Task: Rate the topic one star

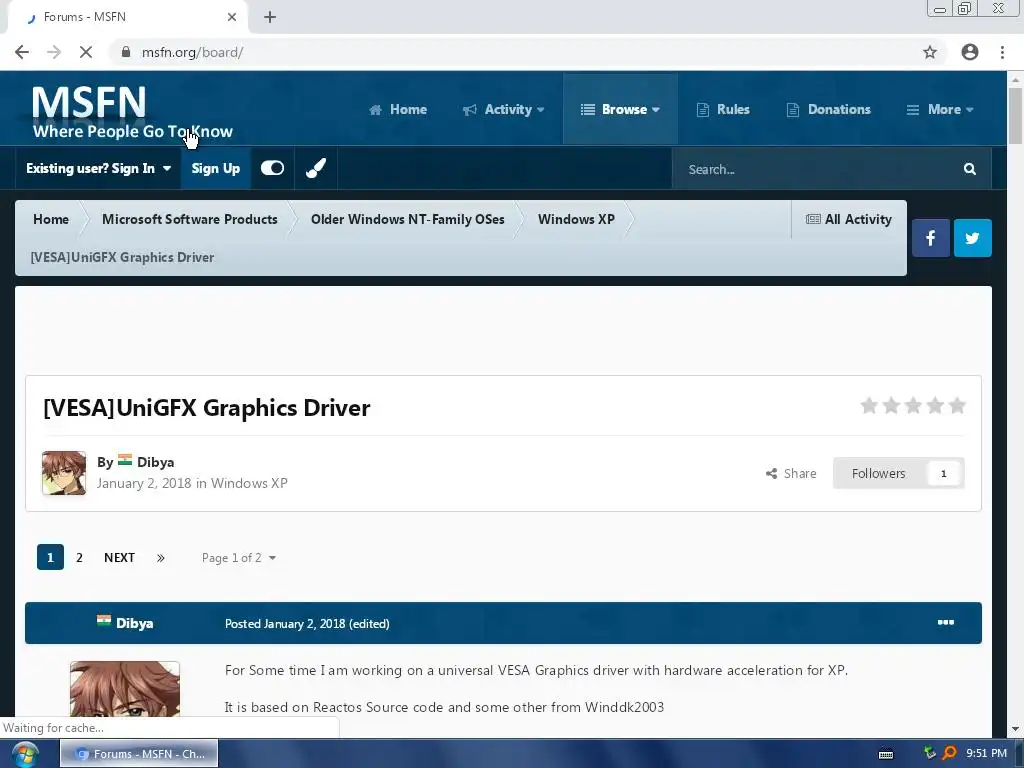Action: tap(869, 406)
